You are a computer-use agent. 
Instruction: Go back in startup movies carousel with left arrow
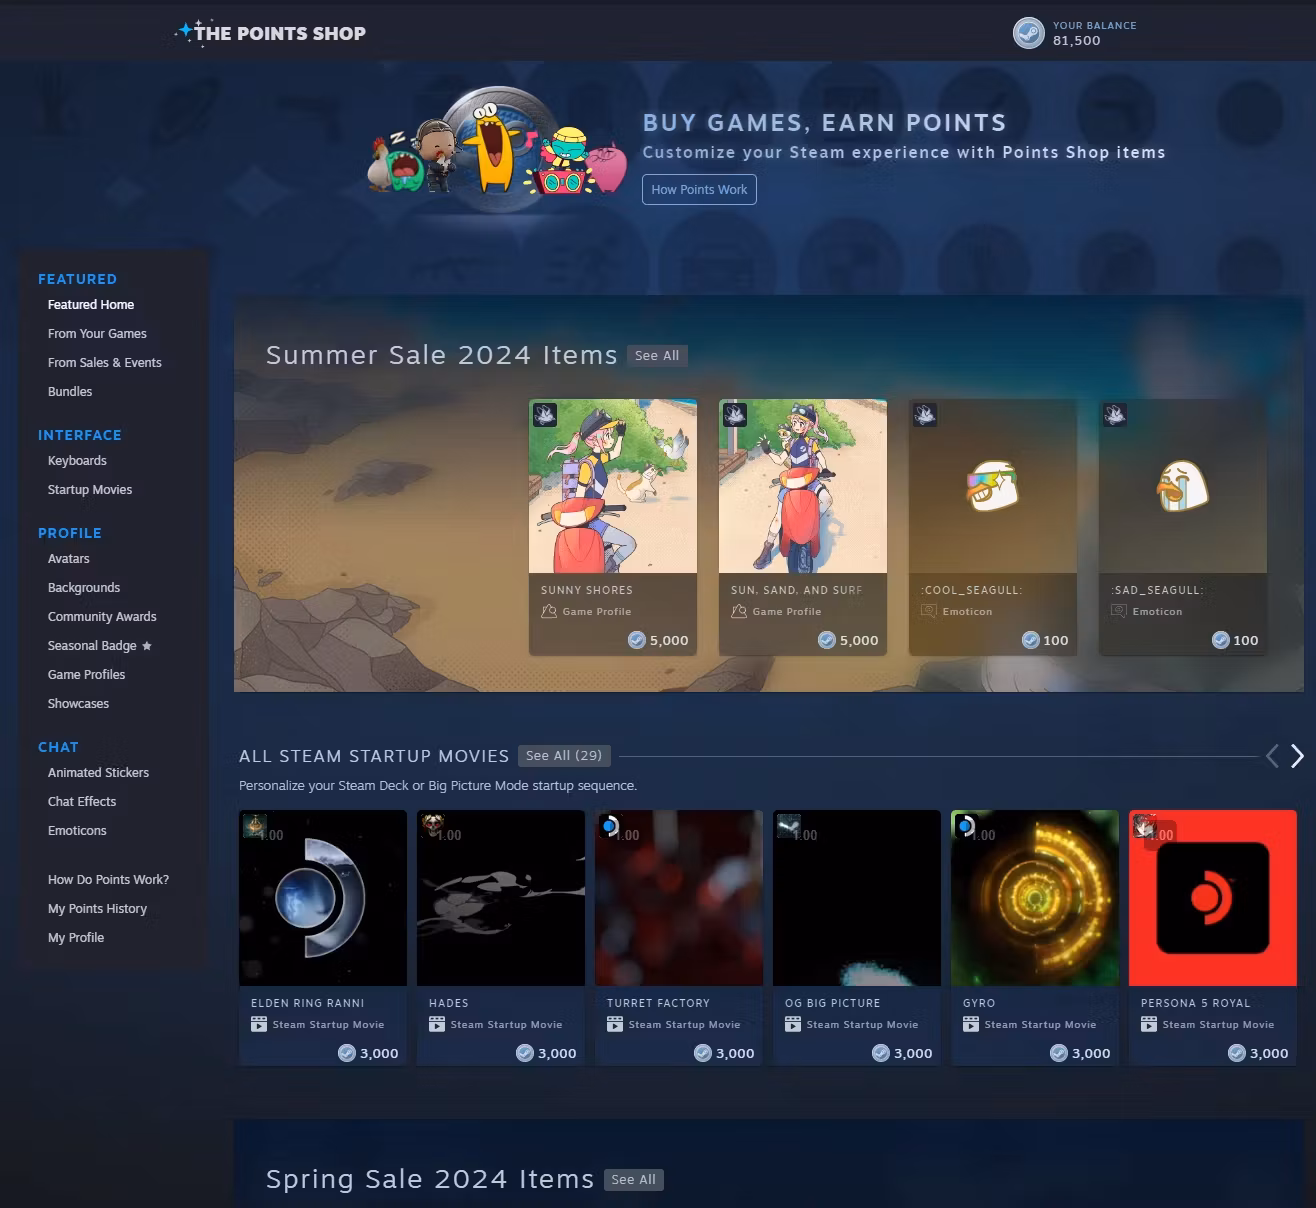click(1272, 756)
